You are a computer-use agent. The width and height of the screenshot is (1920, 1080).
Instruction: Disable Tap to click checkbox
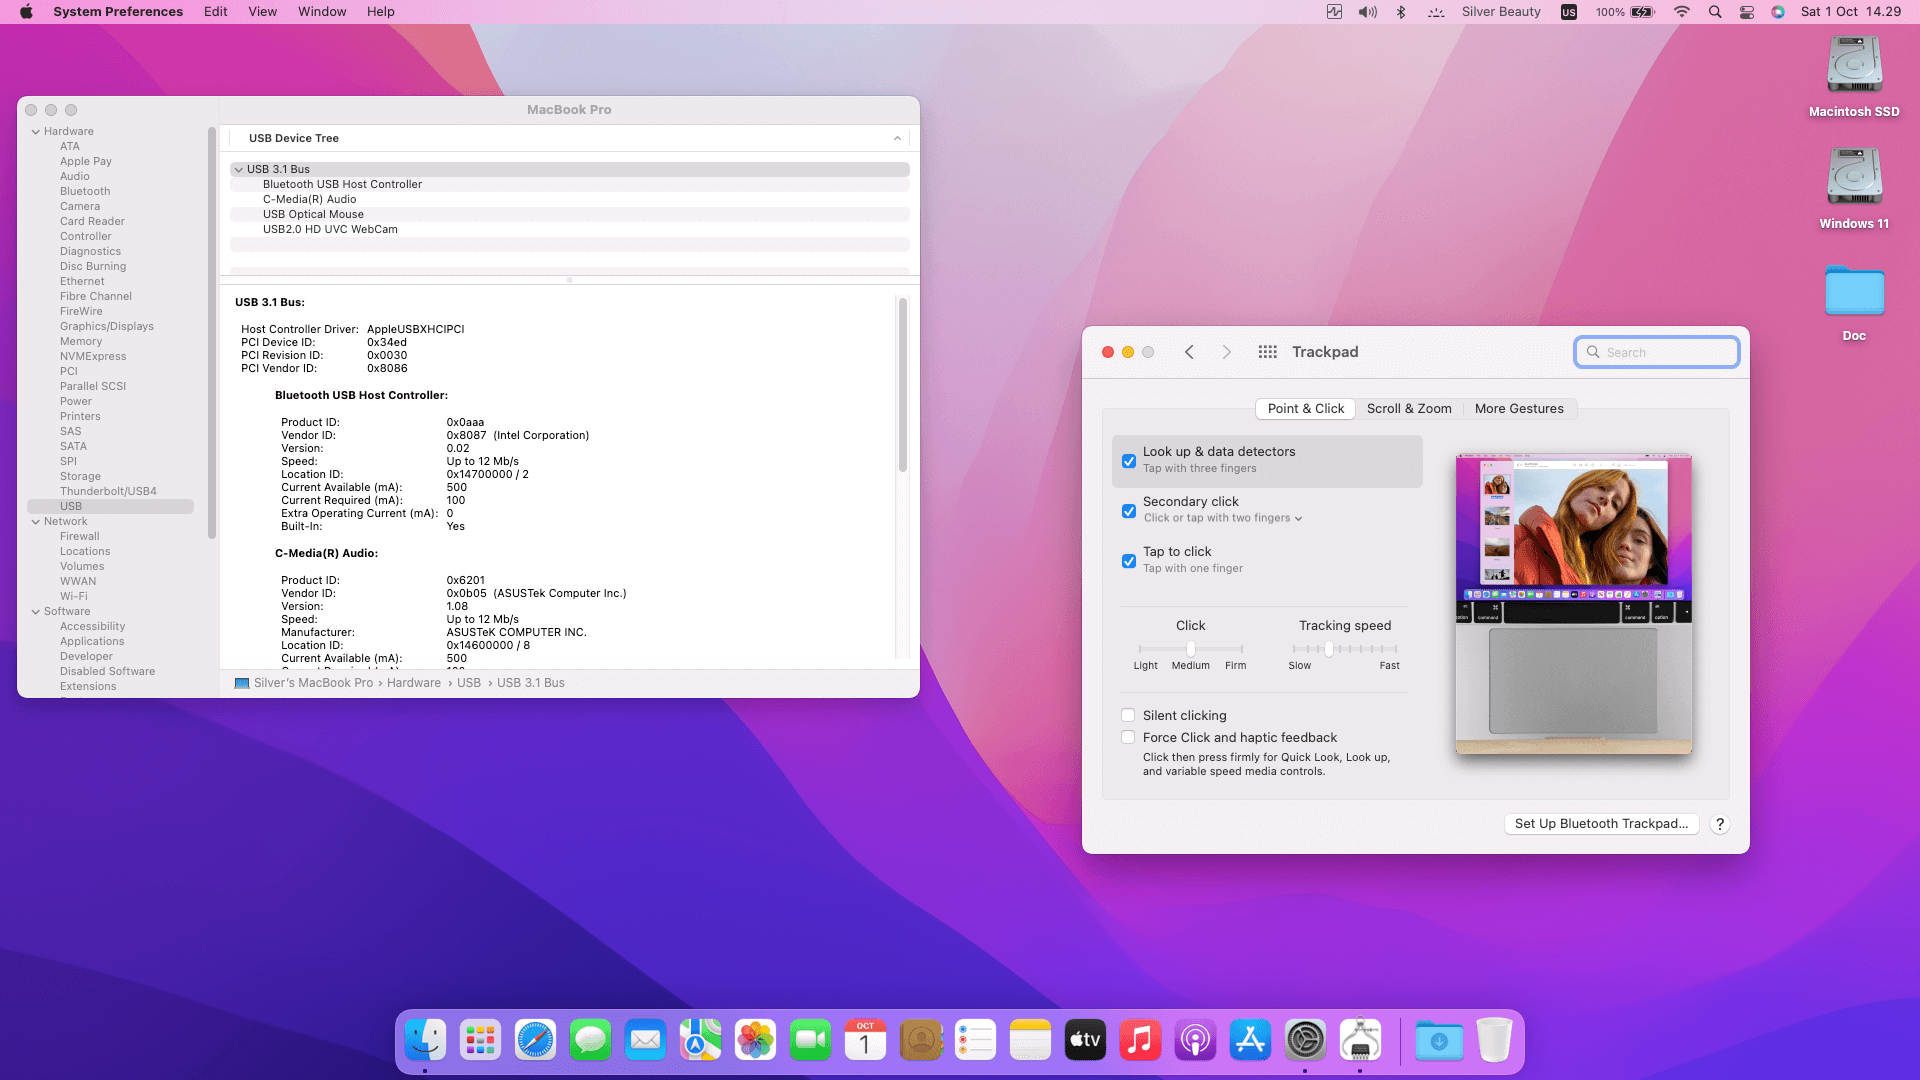[1129, 561]
